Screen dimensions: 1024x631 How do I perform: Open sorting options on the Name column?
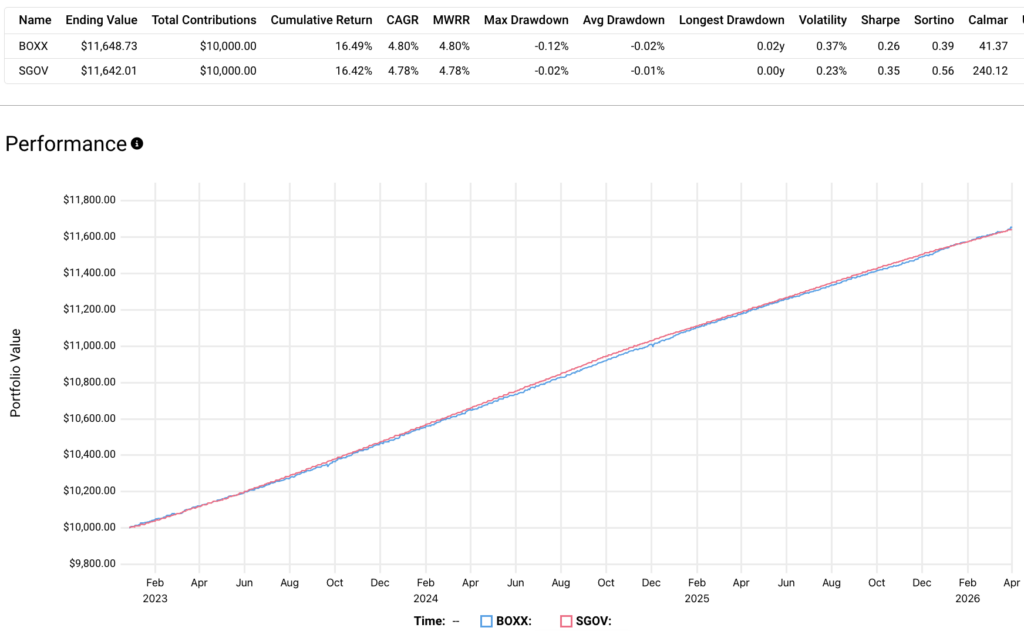(x=35, y=19)
